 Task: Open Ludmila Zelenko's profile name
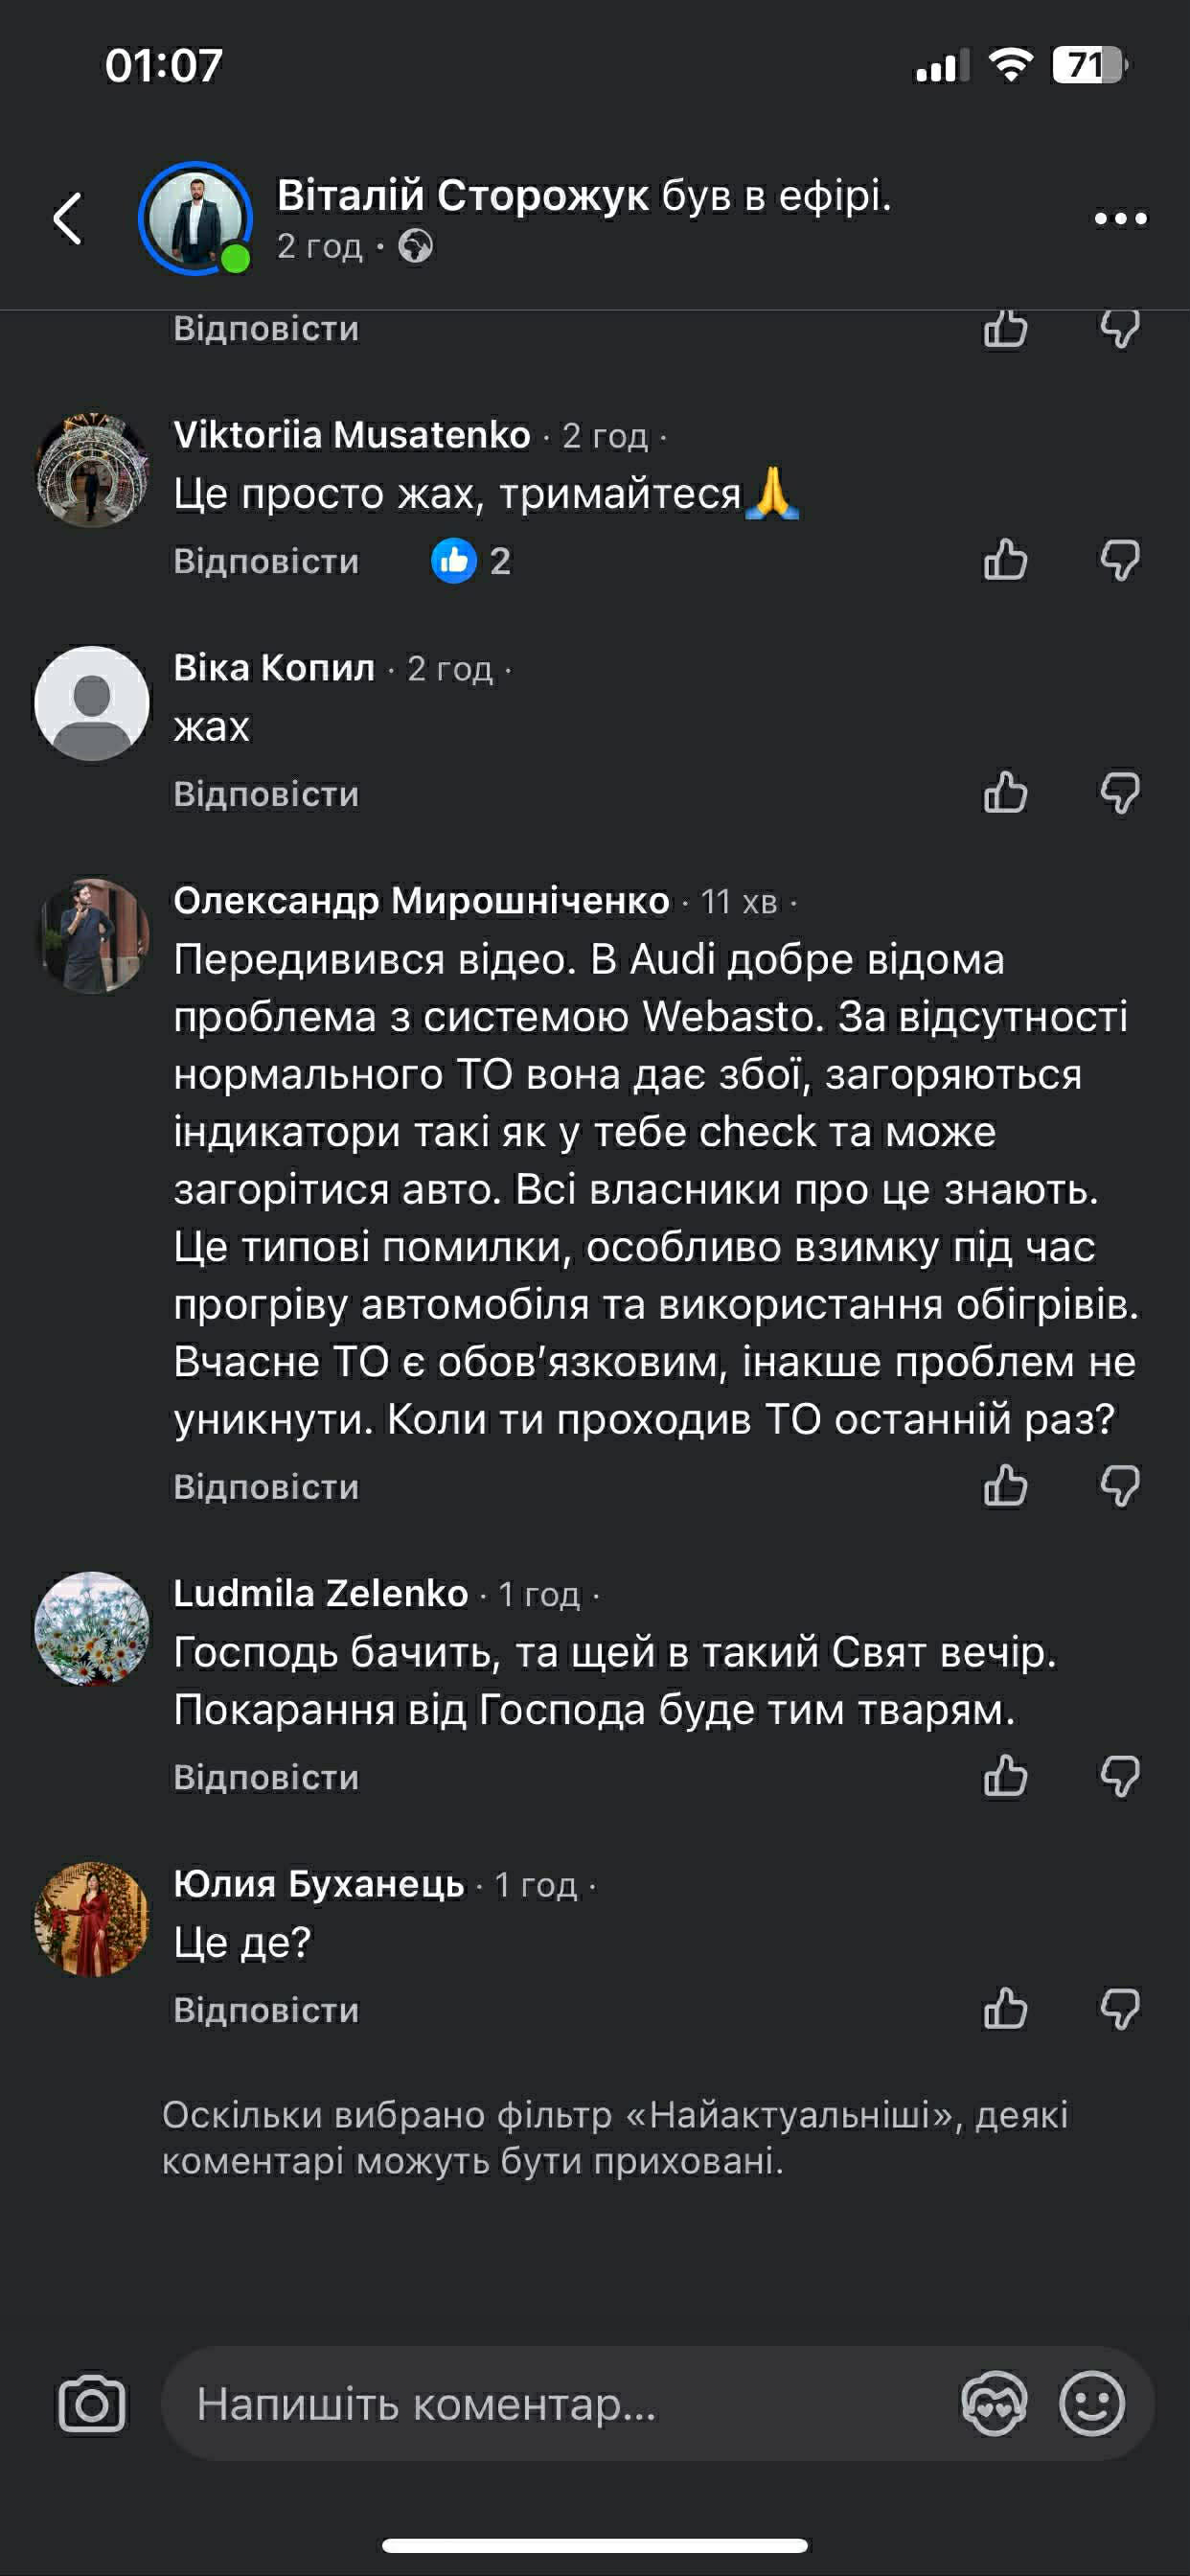[320, 1593]
